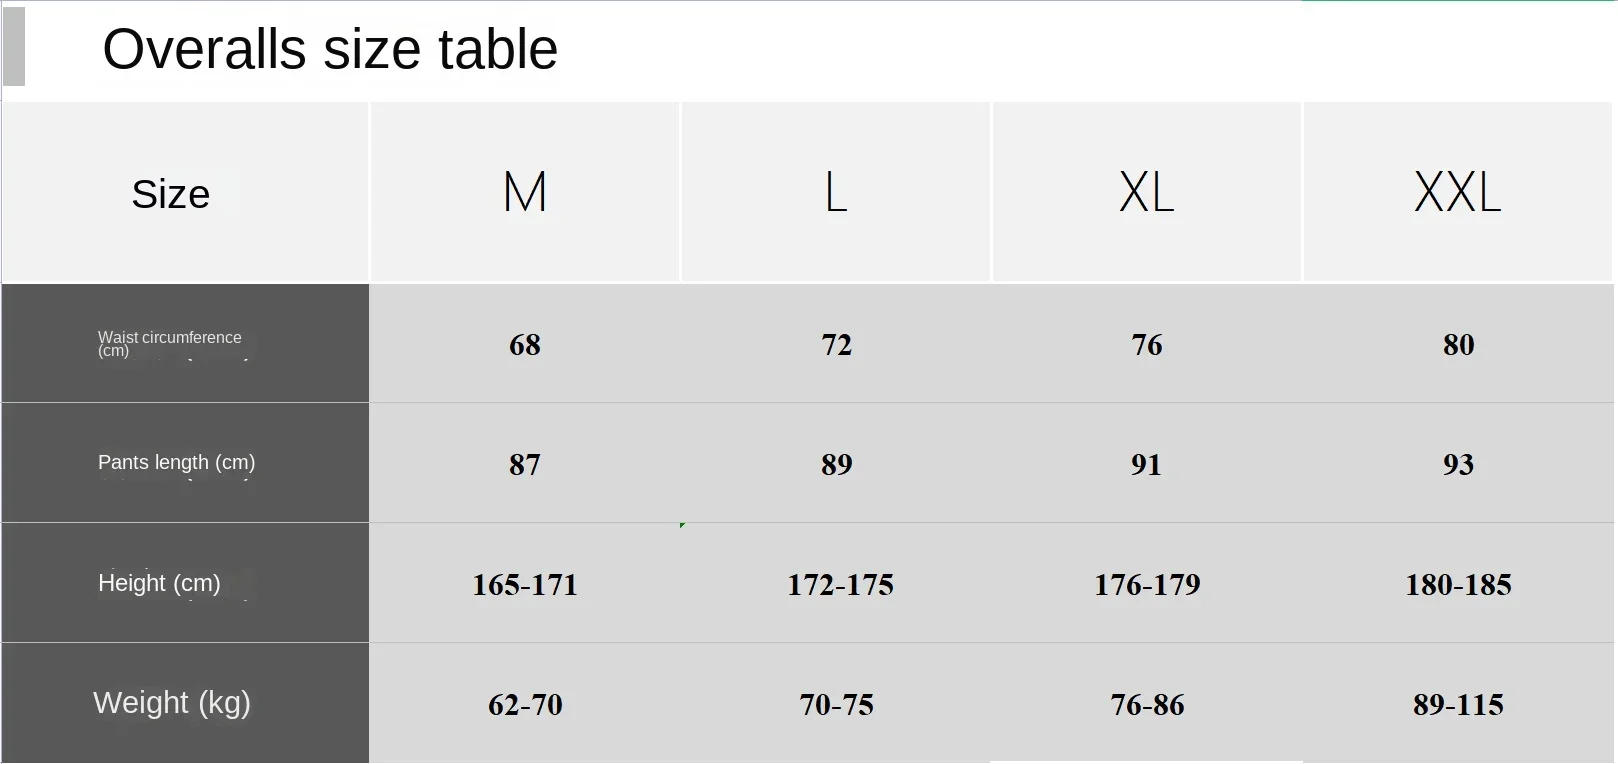The width and height of the screenshot is (1618, 764).
Task: Select weight range 89-115 cell
Action: [1458, 705]
